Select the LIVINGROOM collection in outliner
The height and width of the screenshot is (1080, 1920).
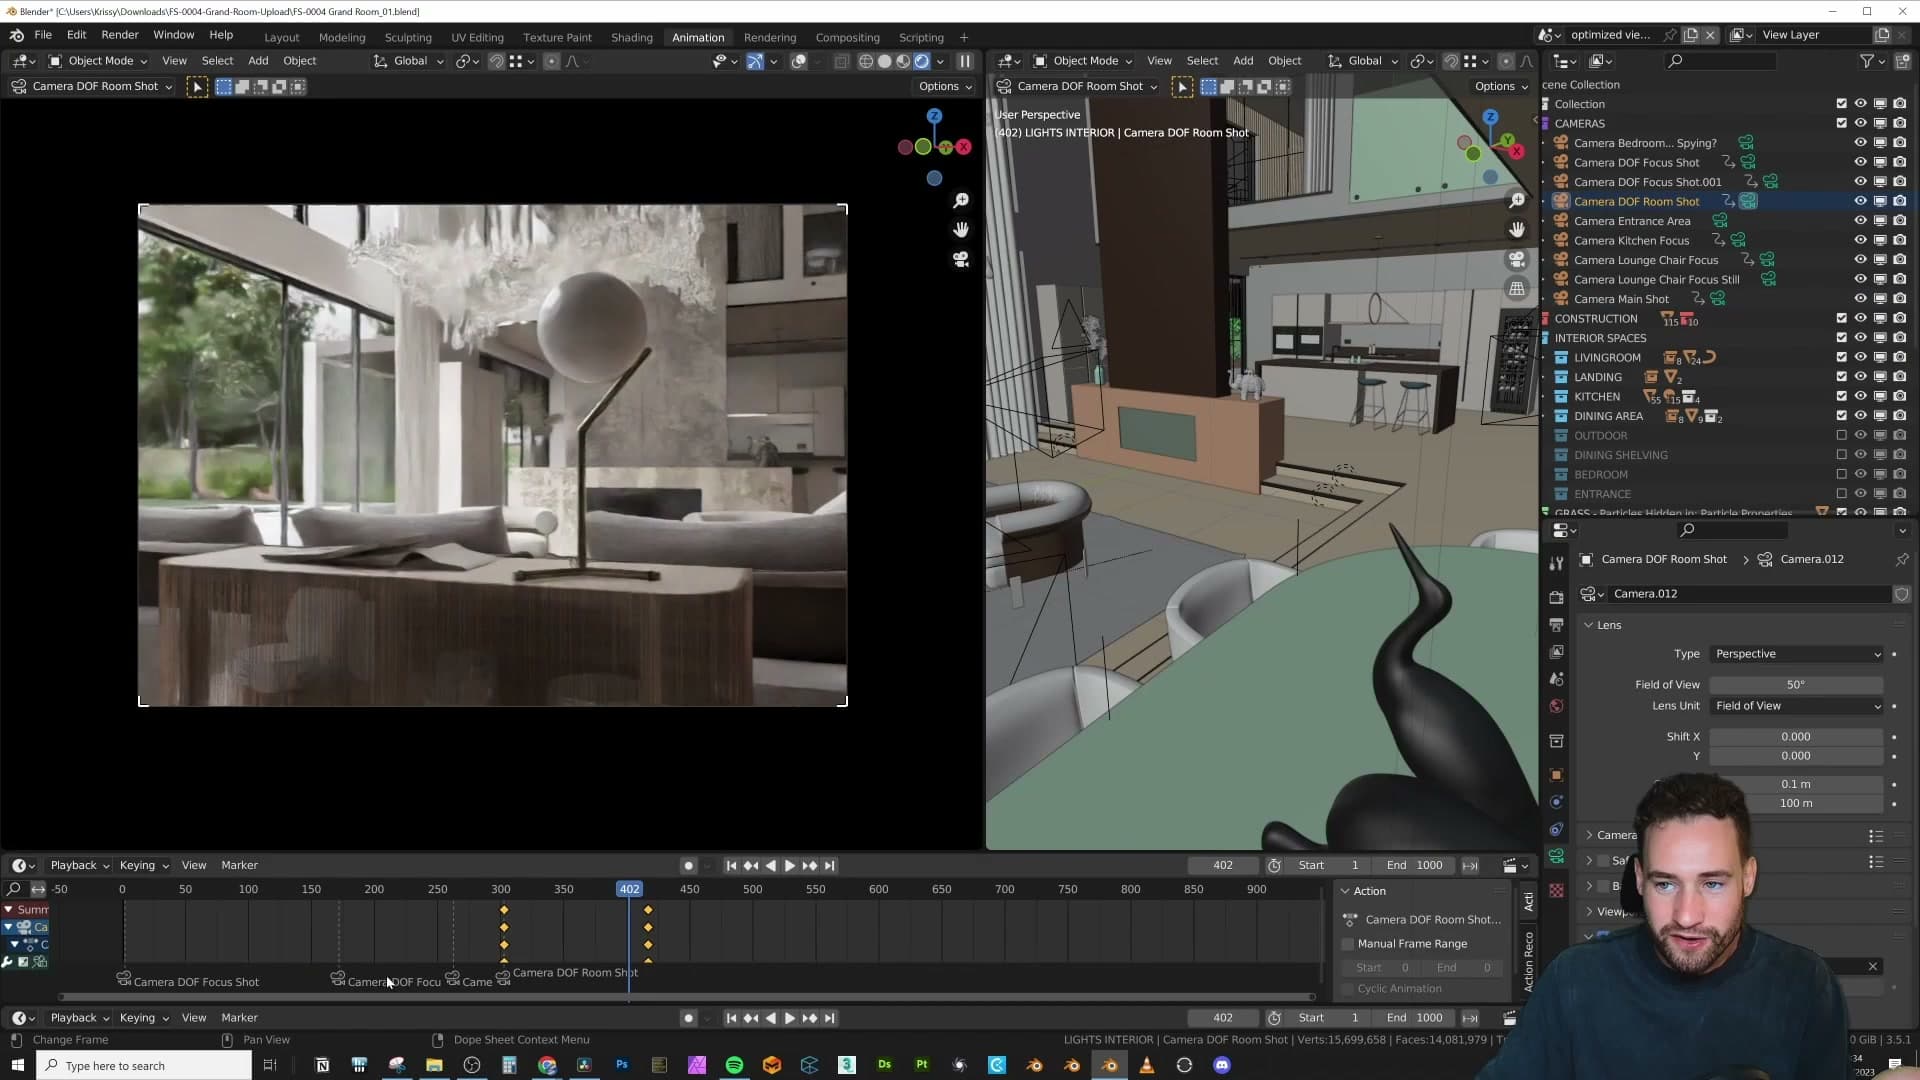pos(1607,358)
